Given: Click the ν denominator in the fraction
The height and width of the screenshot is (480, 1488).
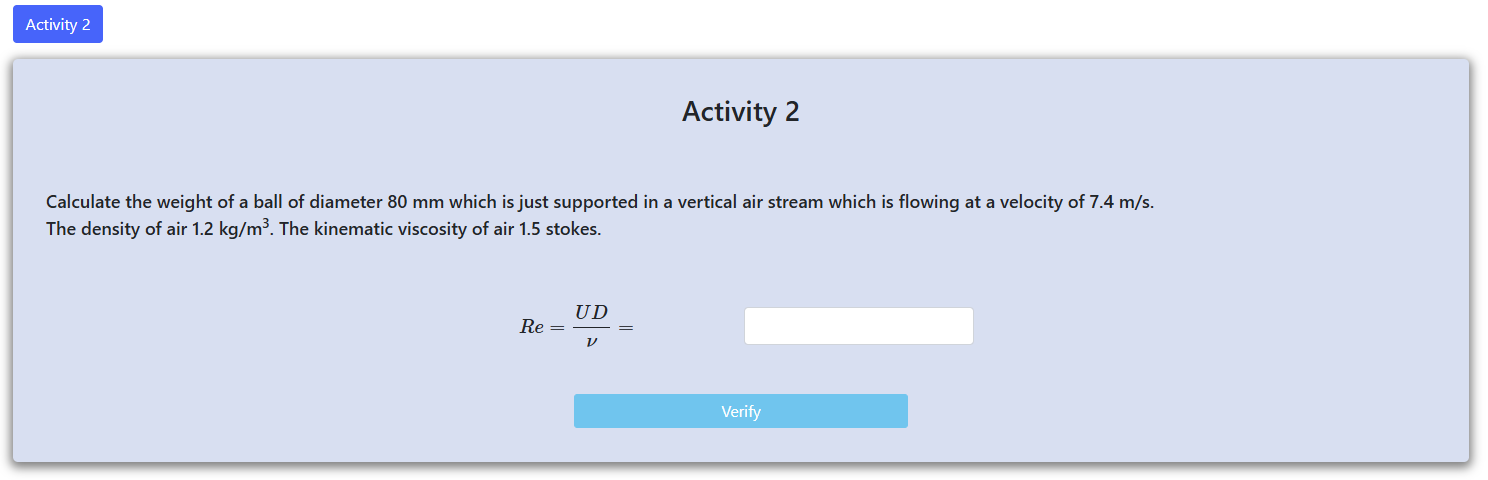Looking at the screenshot, I should pyautogui.click(x=591, y=341).
